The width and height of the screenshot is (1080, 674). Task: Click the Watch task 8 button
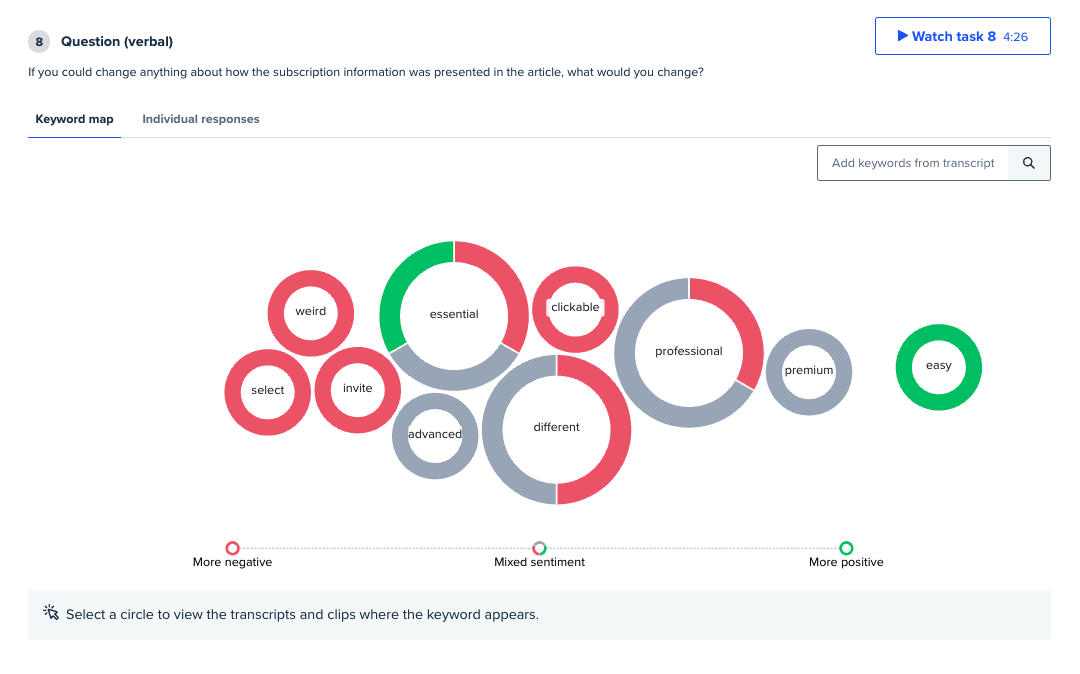[962, 36]
